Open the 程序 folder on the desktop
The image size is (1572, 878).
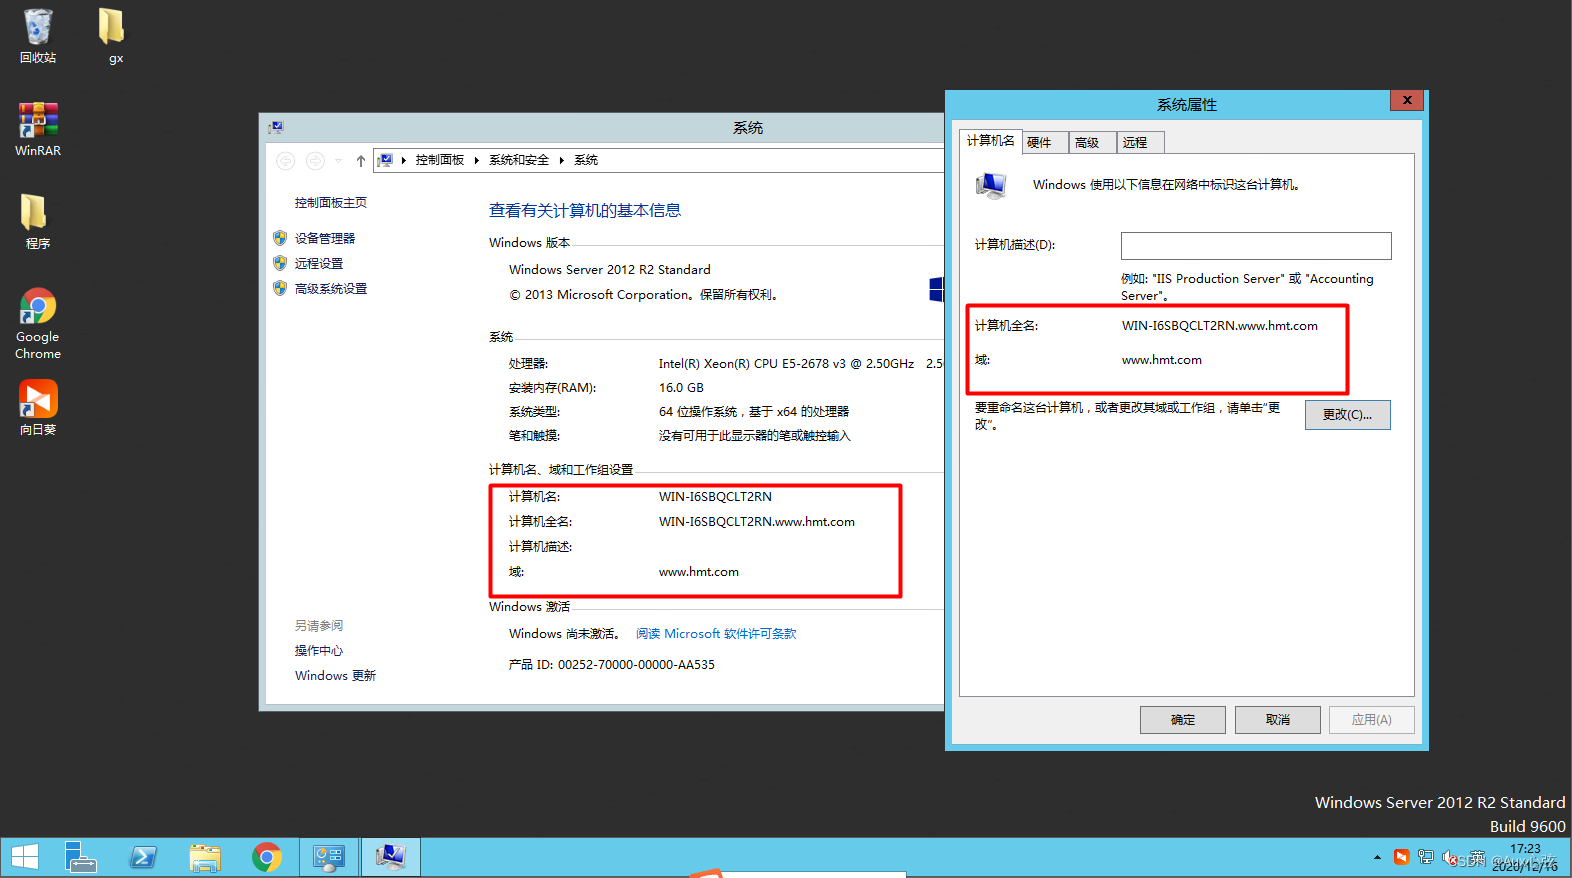click(36, 221)
